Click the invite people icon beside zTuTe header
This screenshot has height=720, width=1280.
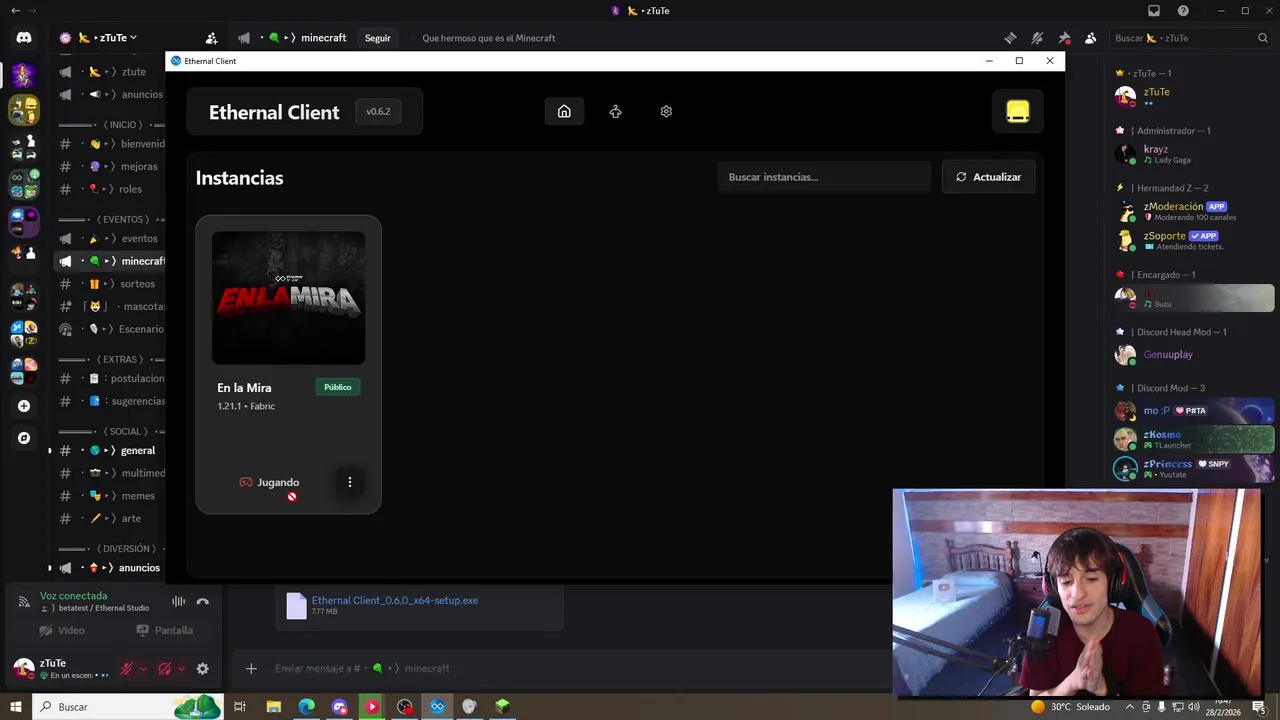(x=211, y=38)
